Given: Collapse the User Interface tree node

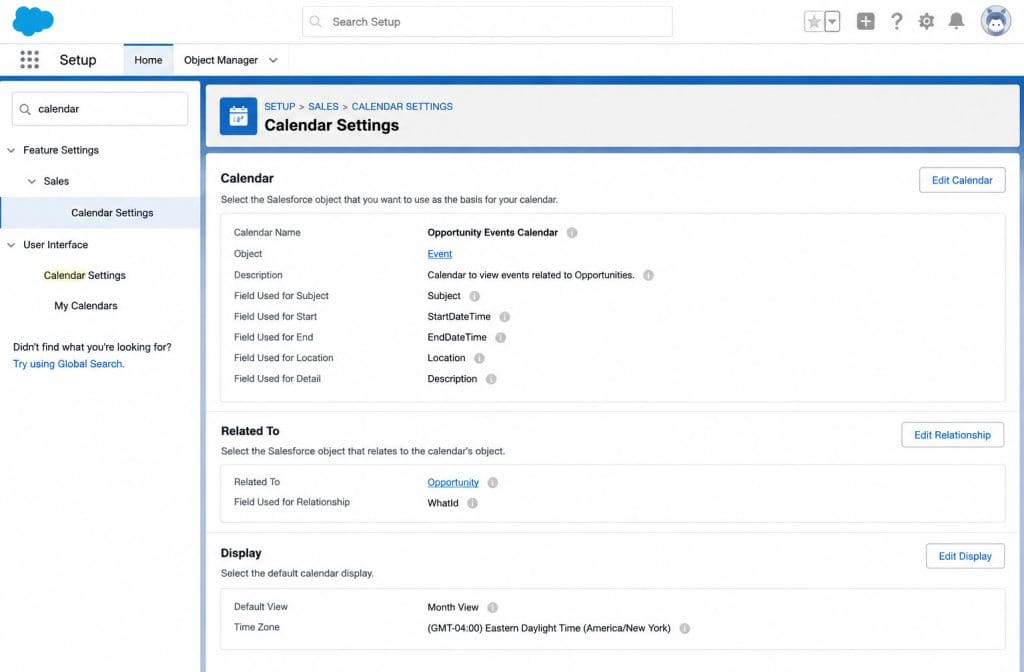Looking at the screenshot, I should click(x=11, y=245).
